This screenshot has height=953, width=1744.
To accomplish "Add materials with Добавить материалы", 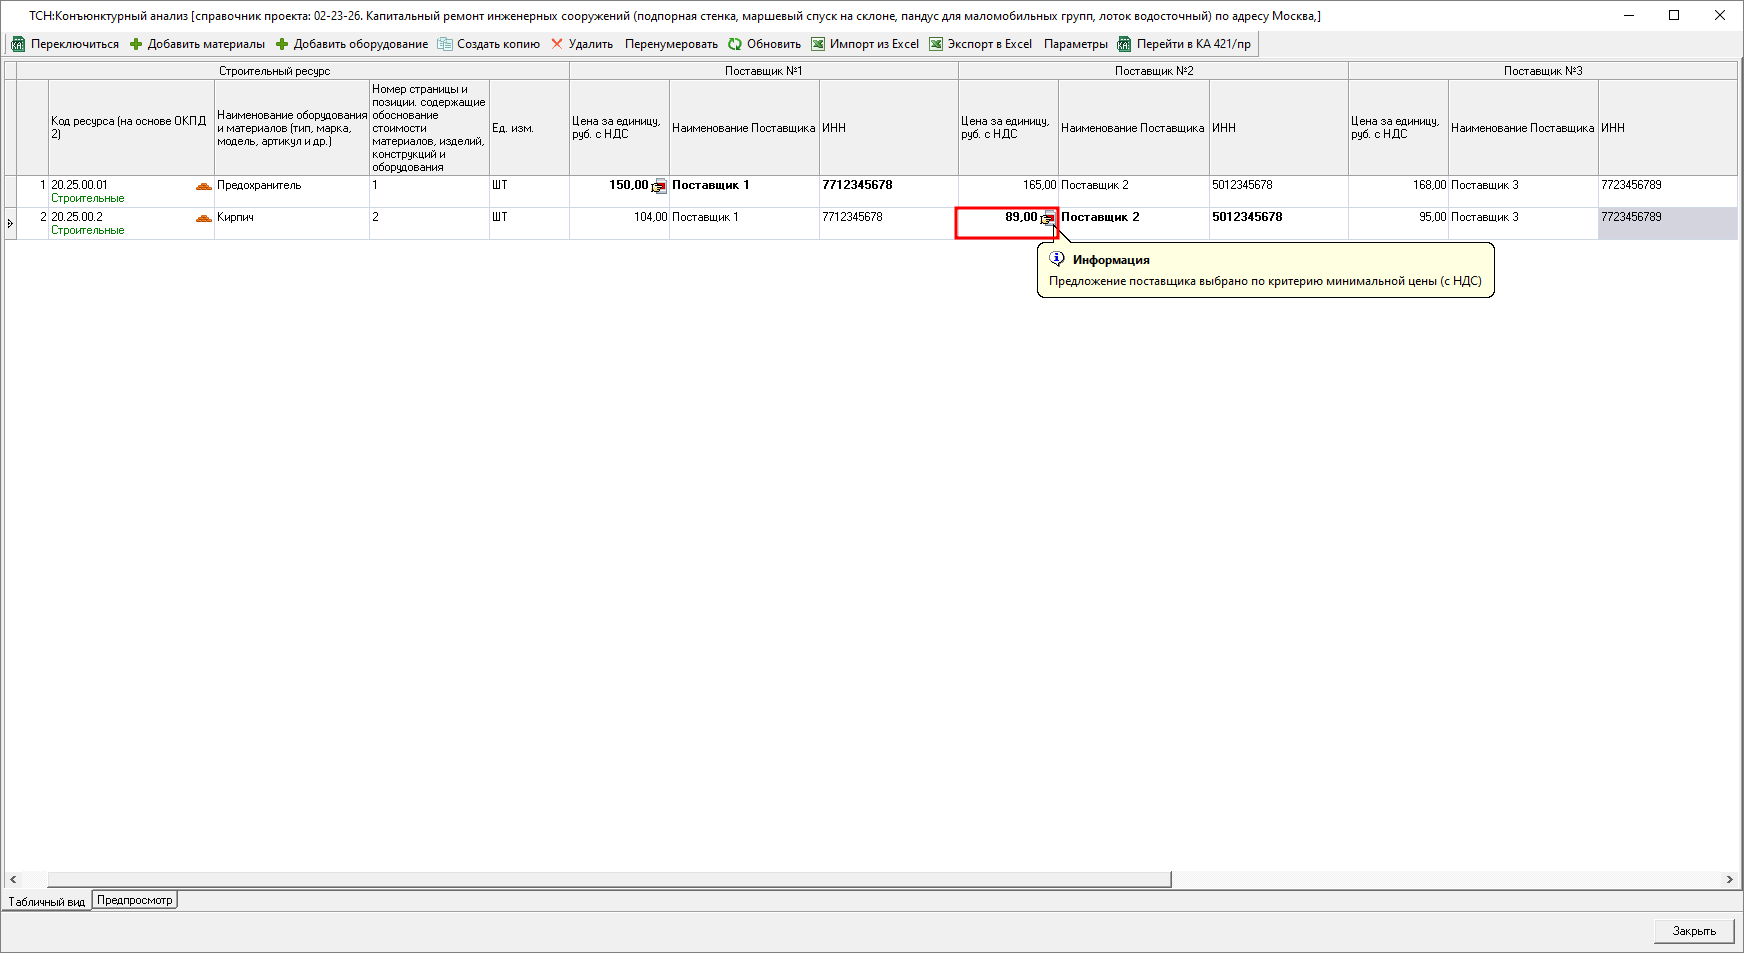I will pyautogui.click(x=197, y=44).
